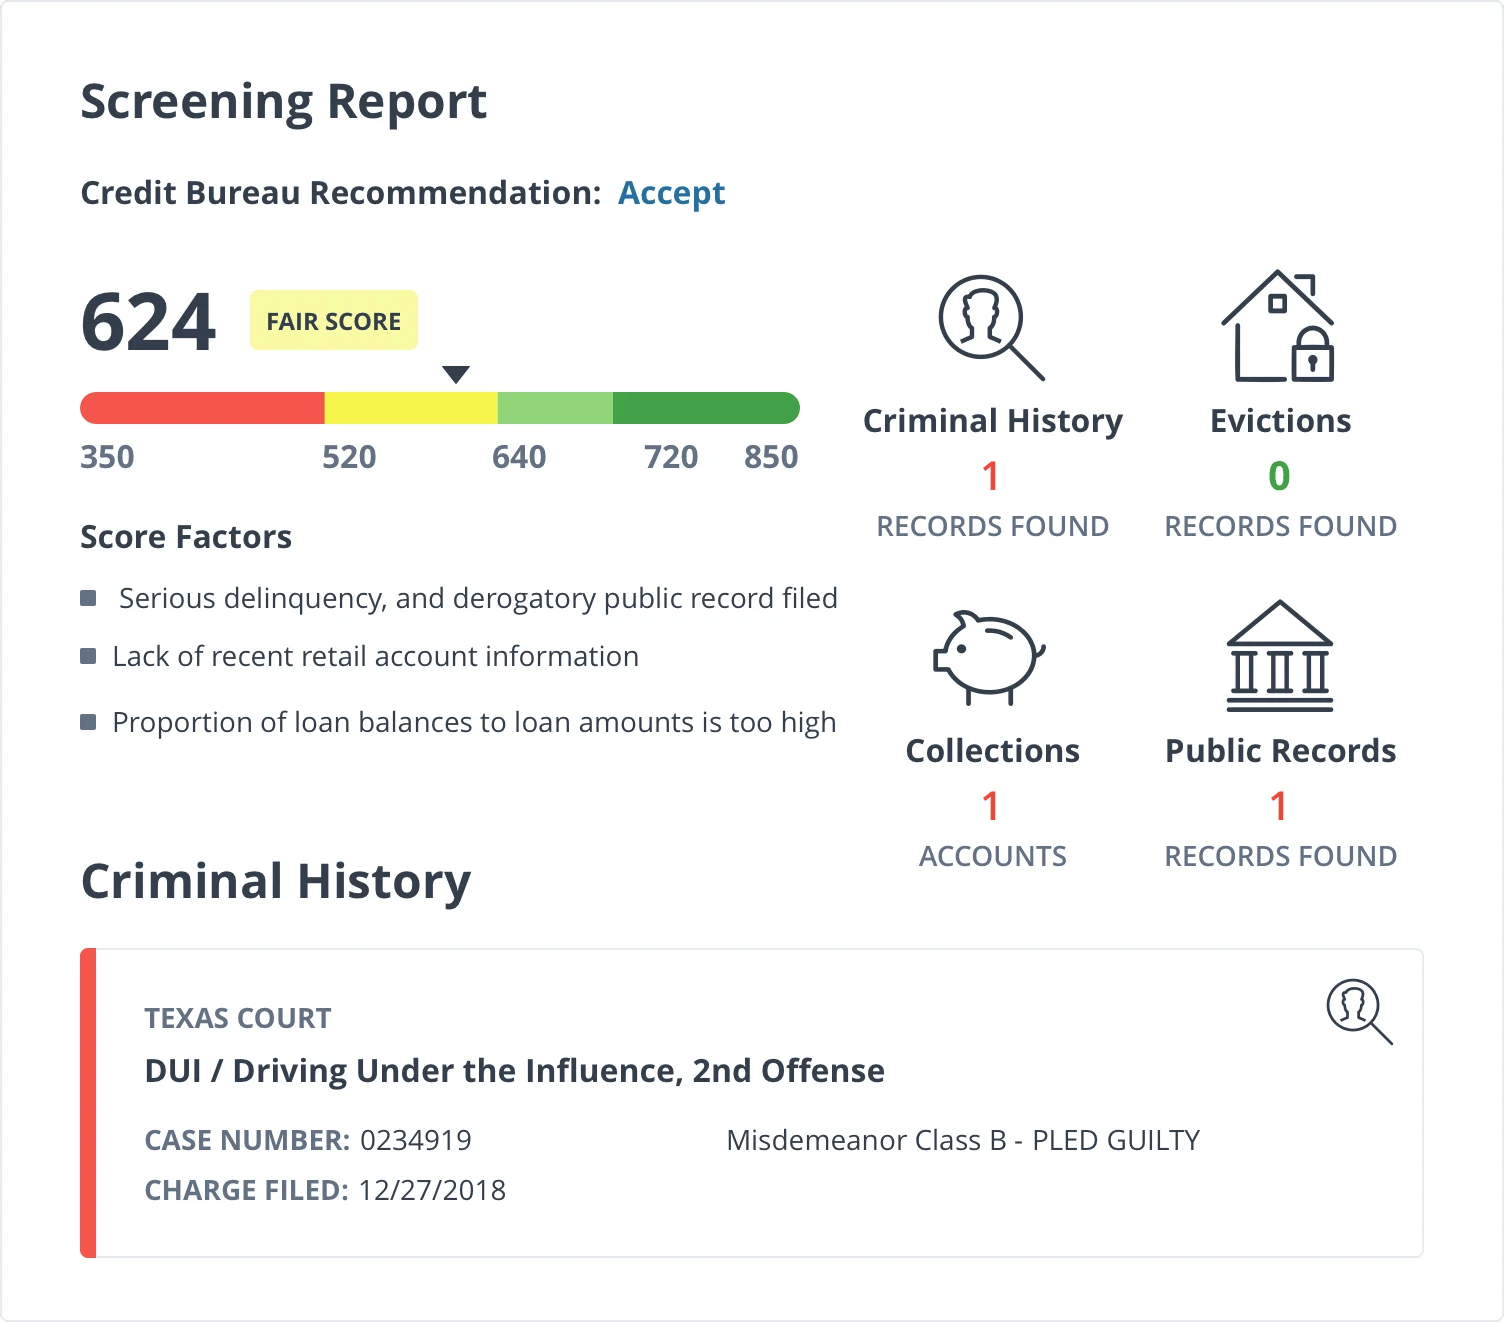1504x1322 pixels.
Task: Click the TEXAS COURT label
Action: (238, 1018)
